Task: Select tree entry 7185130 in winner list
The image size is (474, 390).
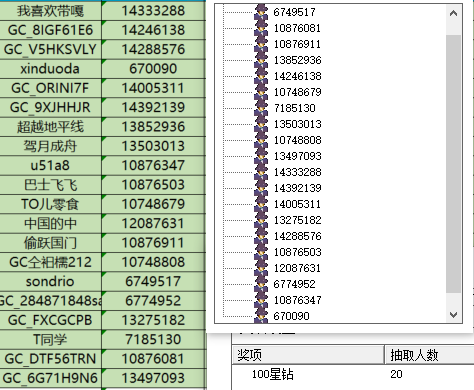Action: [294, 108]
